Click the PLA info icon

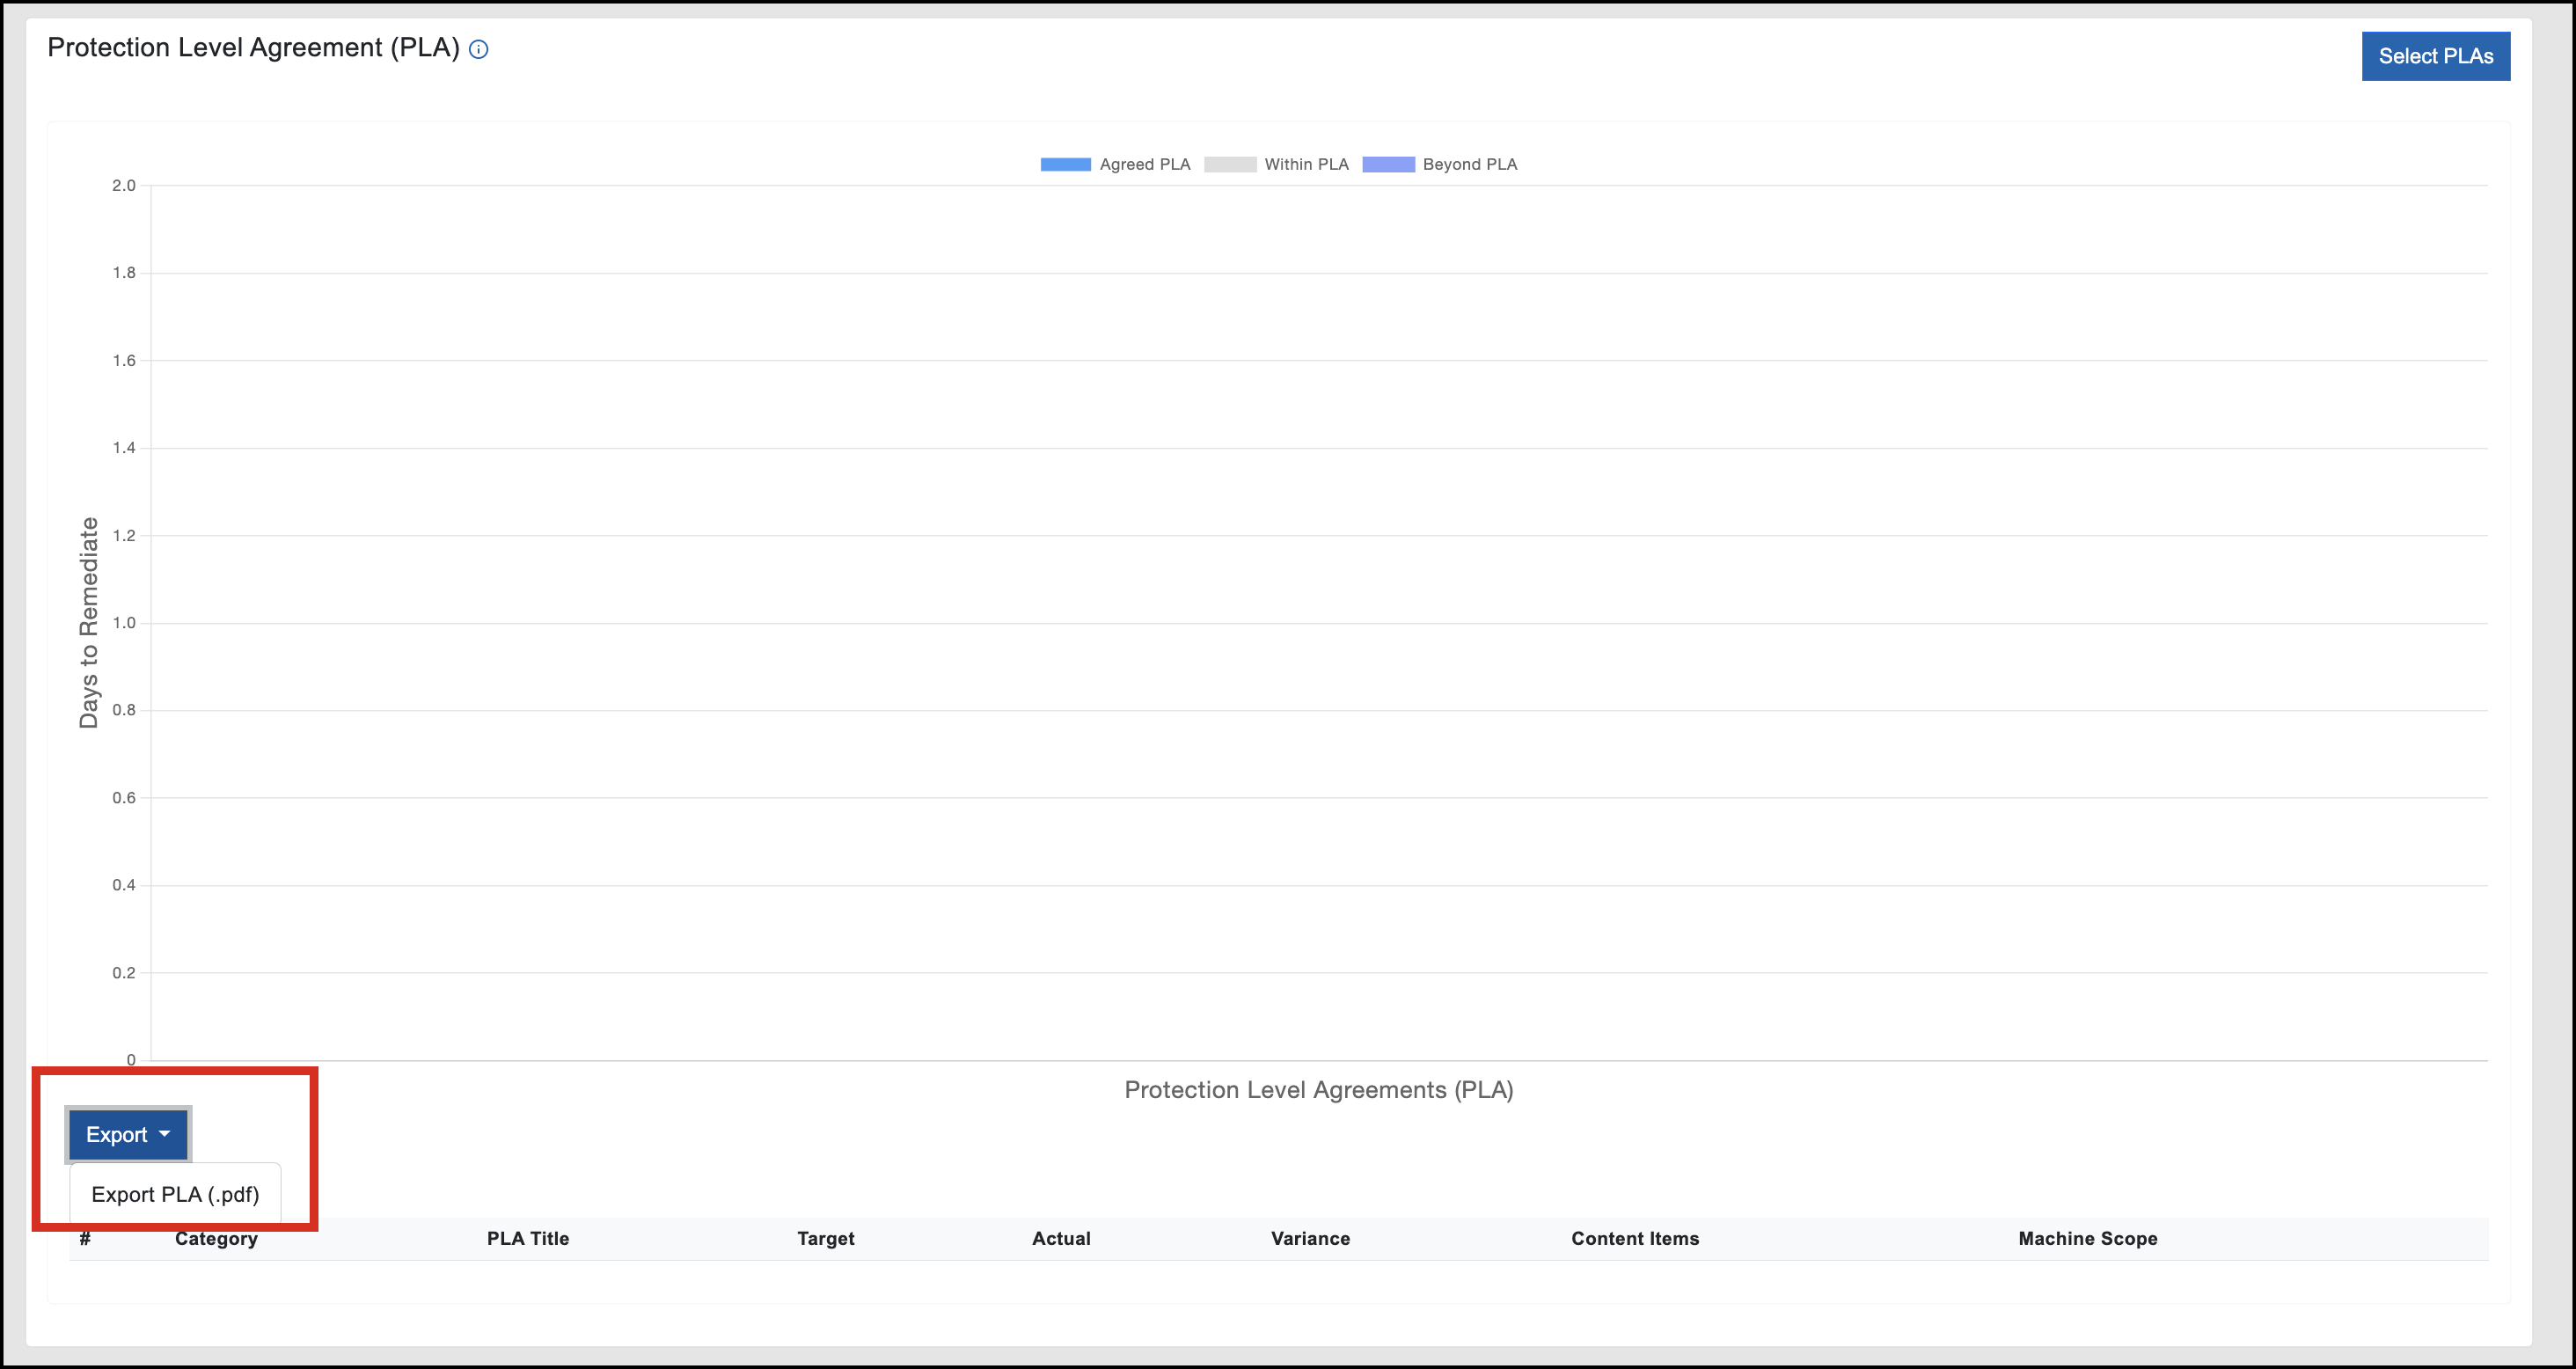pyautogui.click(x=479, y=49)
